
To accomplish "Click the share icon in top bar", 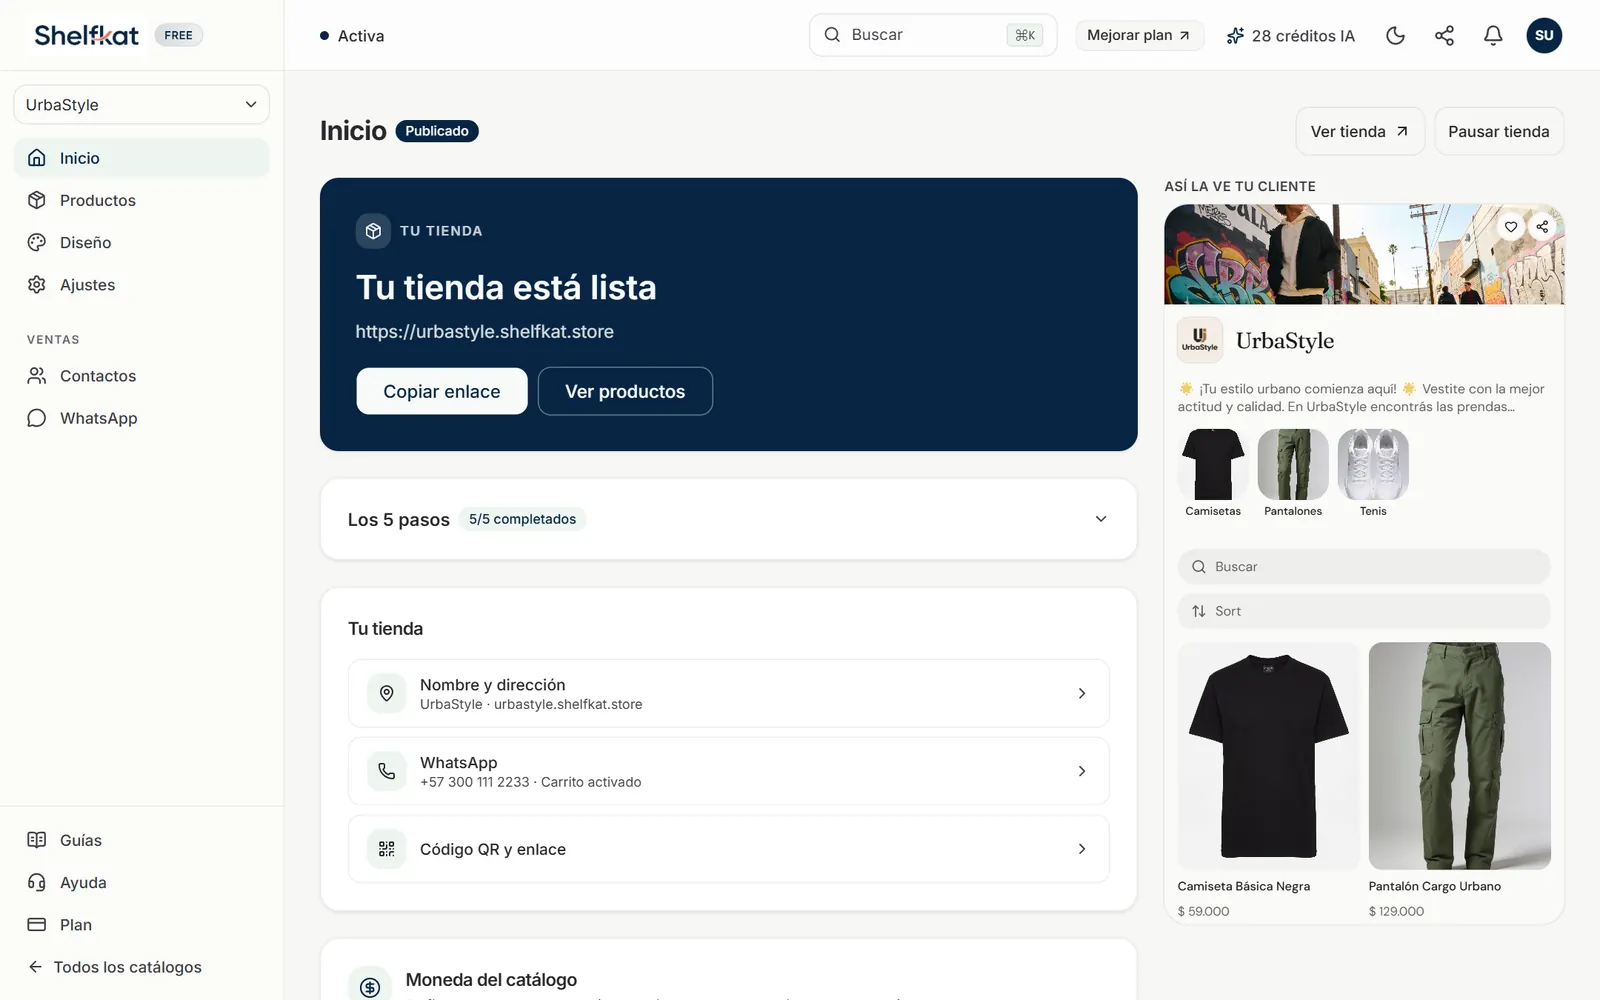I will (1444, 36).
